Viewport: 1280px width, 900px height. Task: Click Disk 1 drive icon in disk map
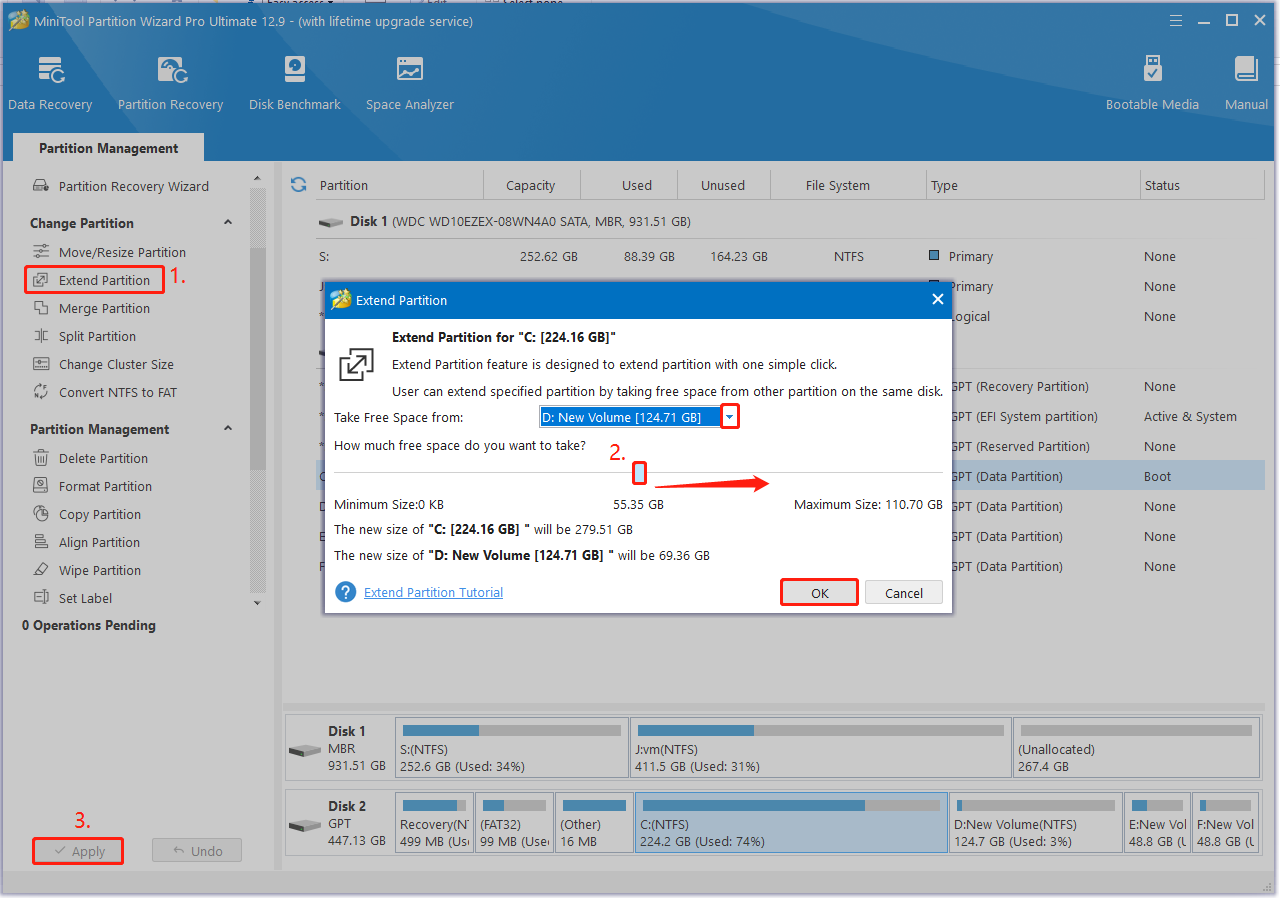coord(305,751)
